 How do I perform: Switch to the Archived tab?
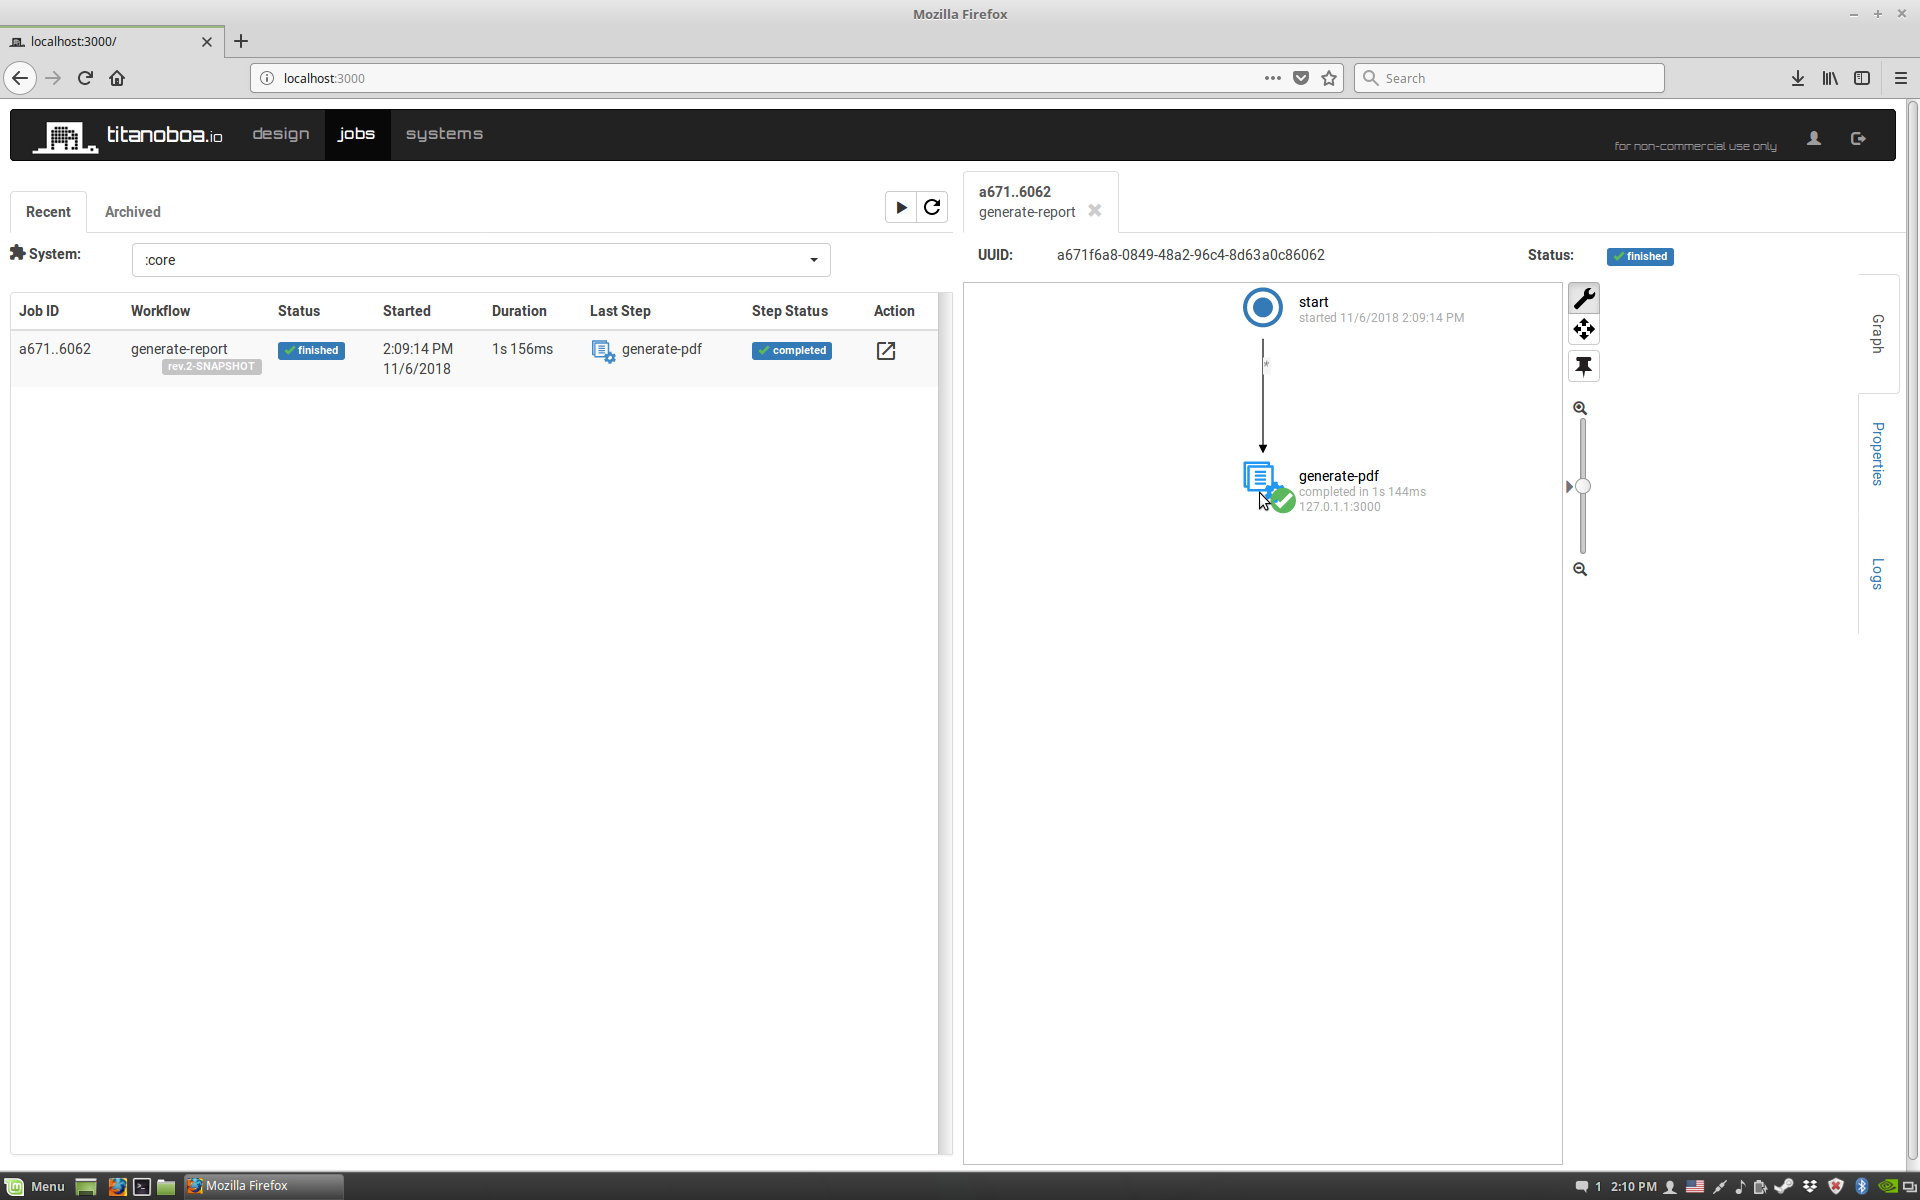point(132,212)
